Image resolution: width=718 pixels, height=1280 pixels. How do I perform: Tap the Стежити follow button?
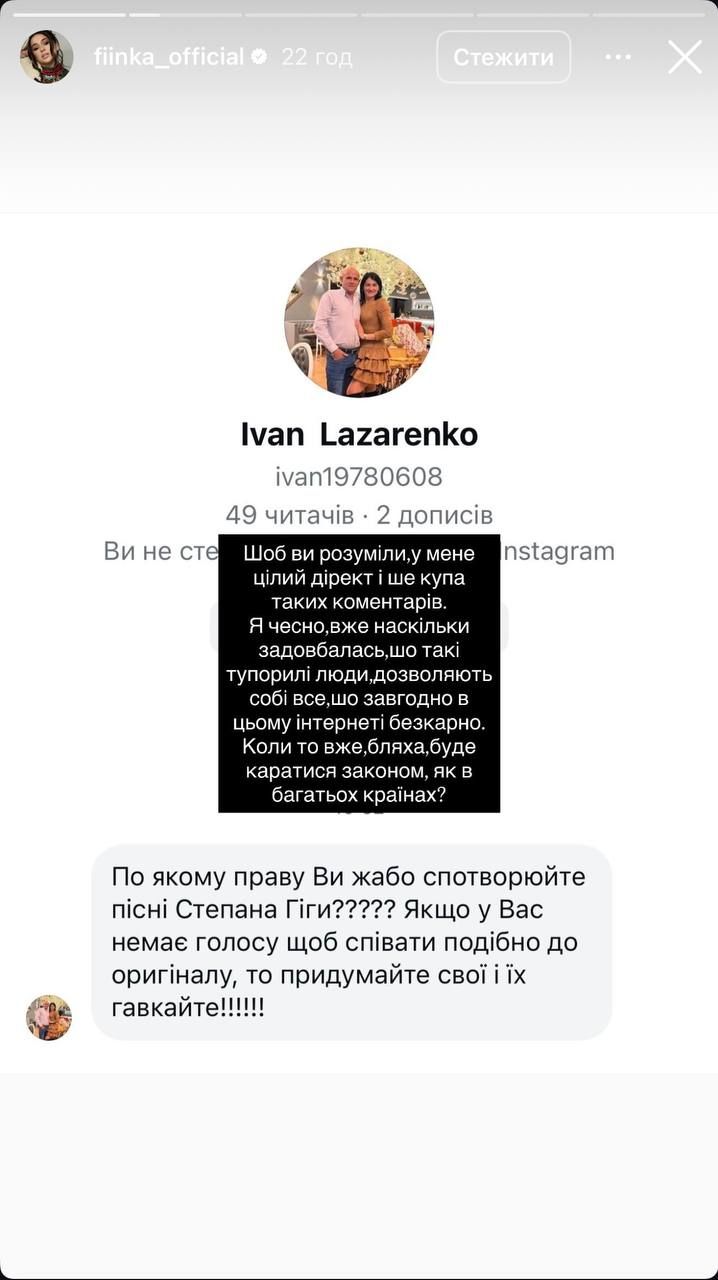[504, 57]
